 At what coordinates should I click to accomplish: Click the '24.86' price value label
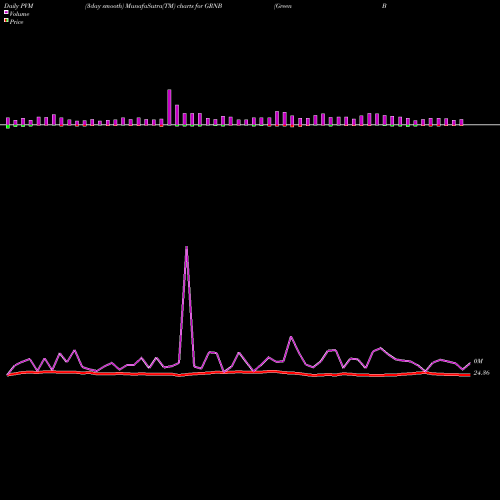[x=481, y=373]
